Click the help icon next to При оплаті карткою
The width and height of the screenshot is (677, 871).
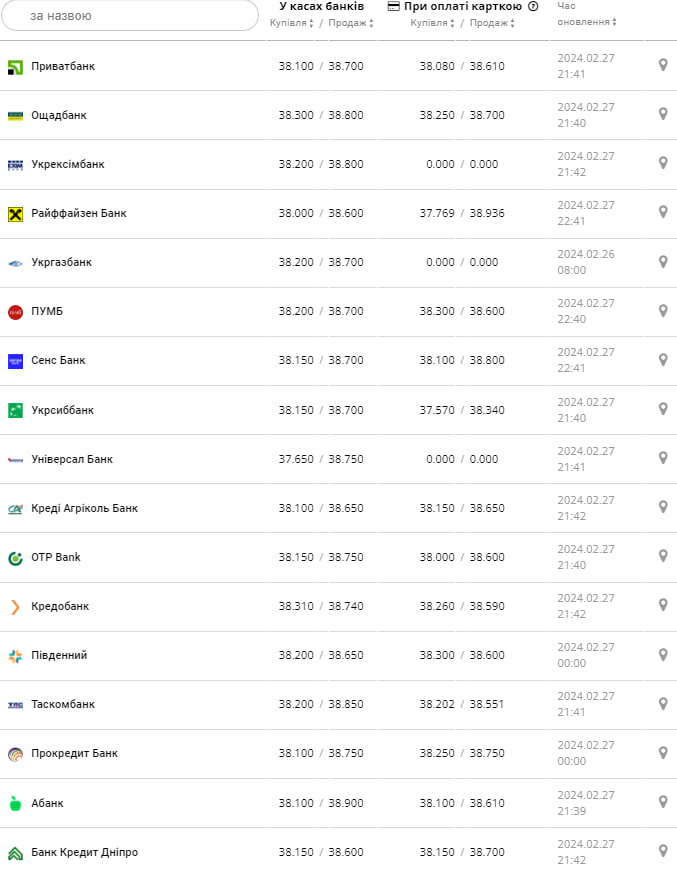[x=533, y=6]
